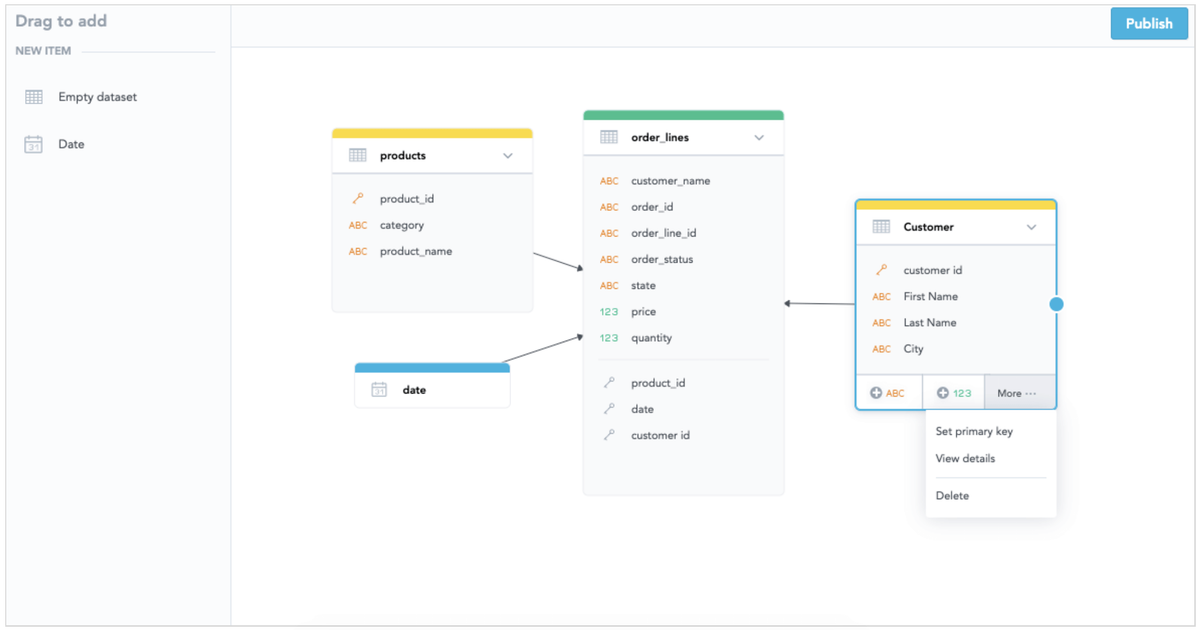Click the blue connection handle on Customer
1200x630 pixels.
point(1057,303)
